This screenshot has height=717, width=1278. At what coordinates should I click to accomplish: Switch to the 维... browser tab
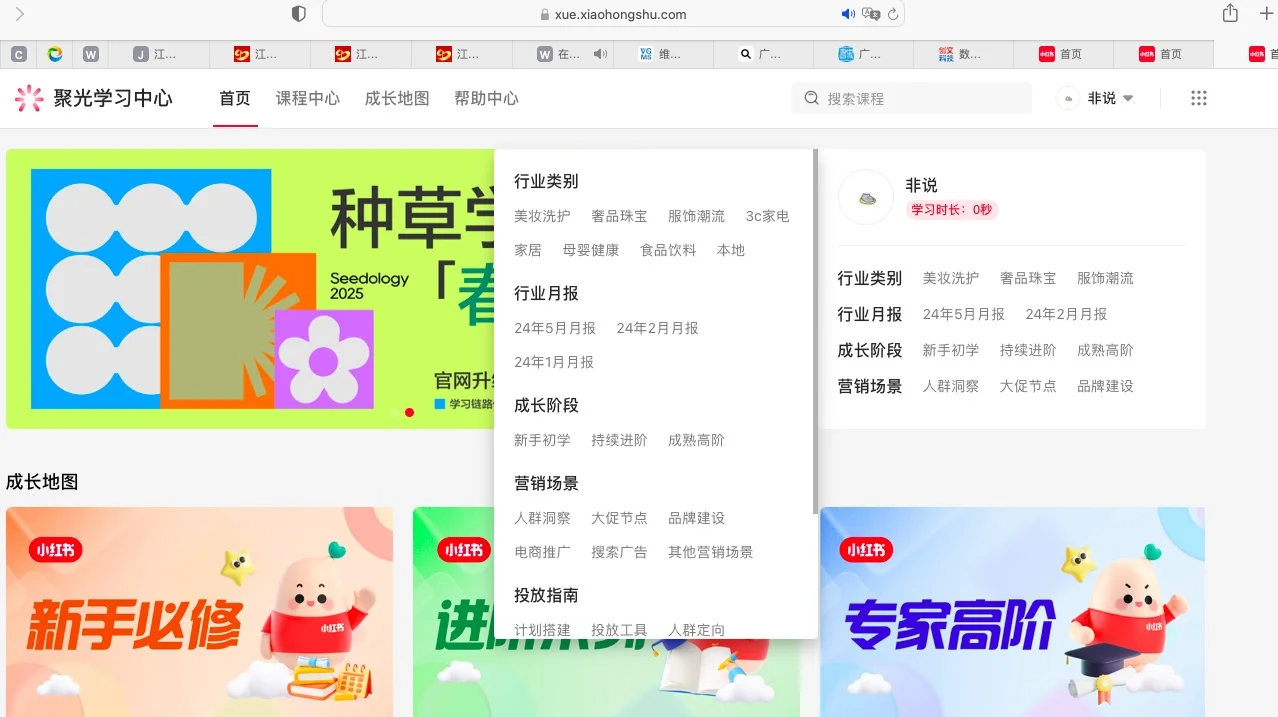tap(663, 54)
